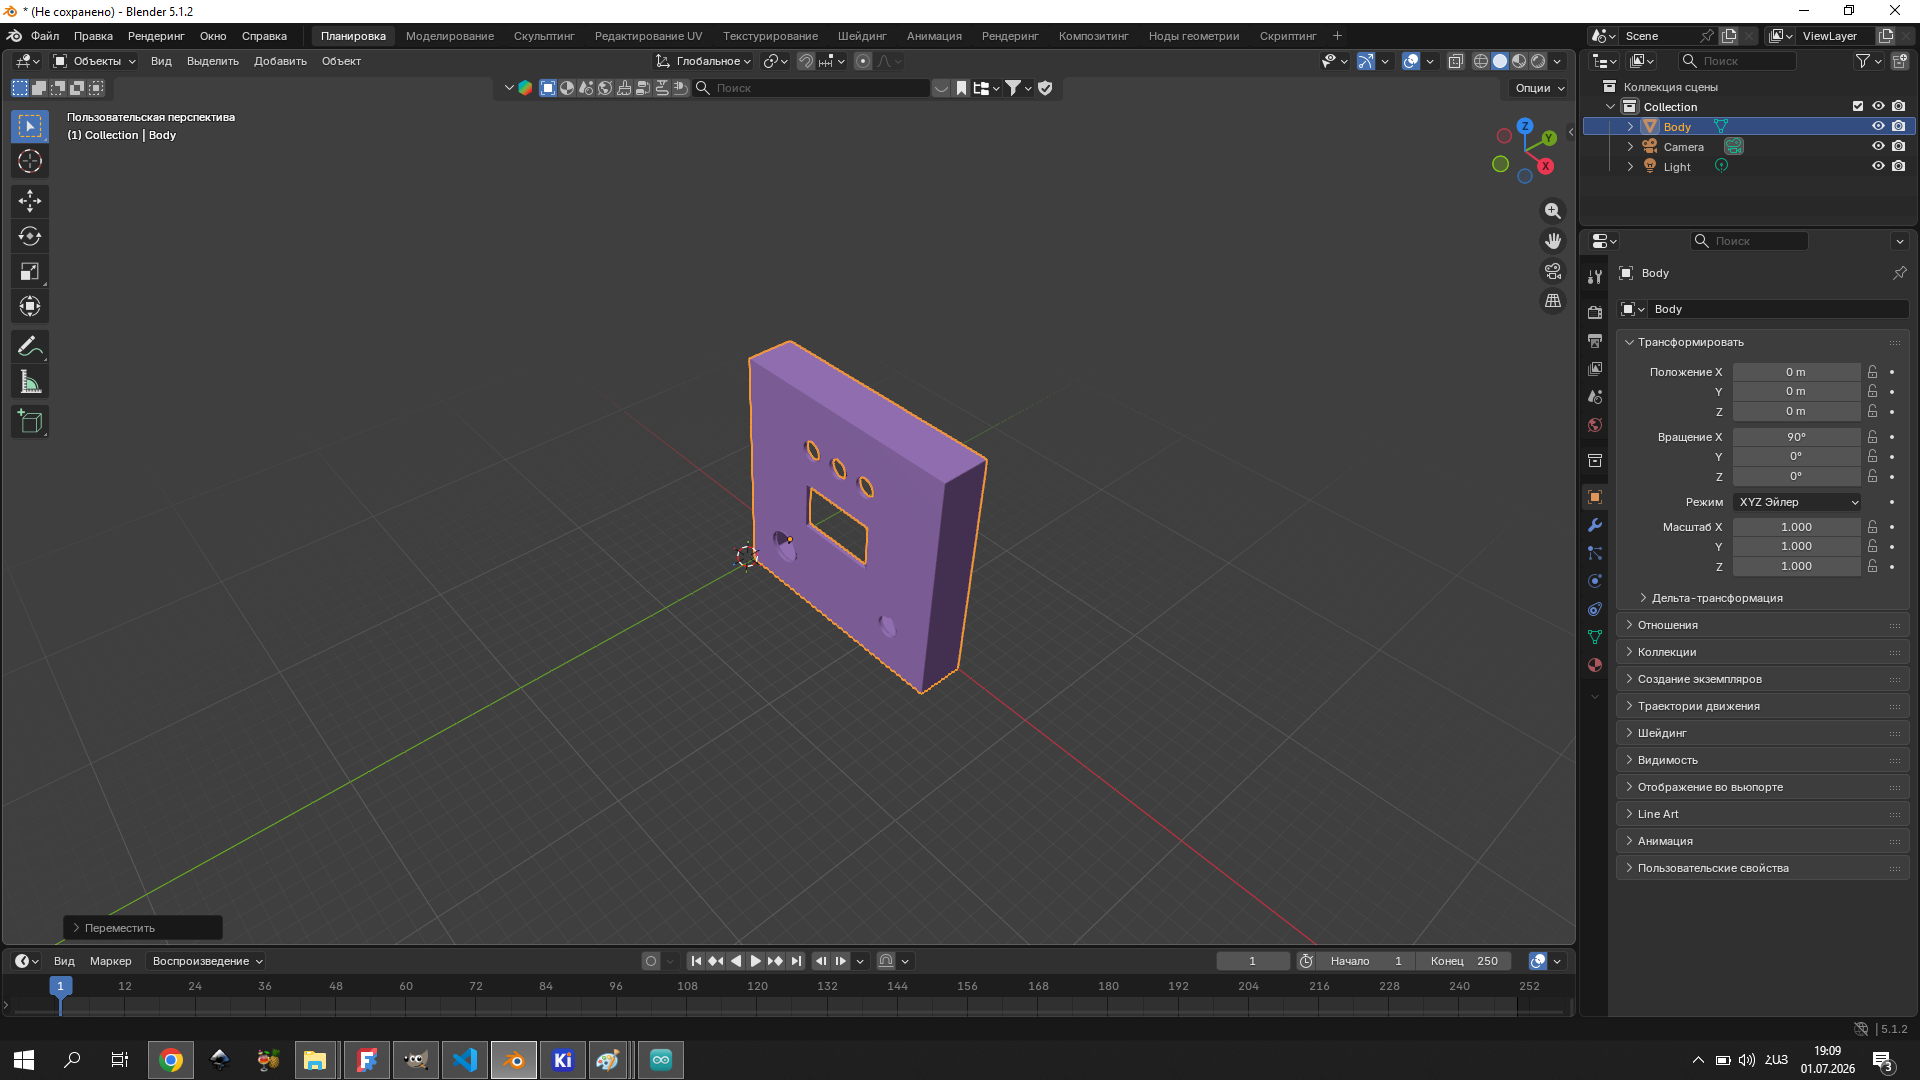Open the Render properties tab

[1595, 313]
